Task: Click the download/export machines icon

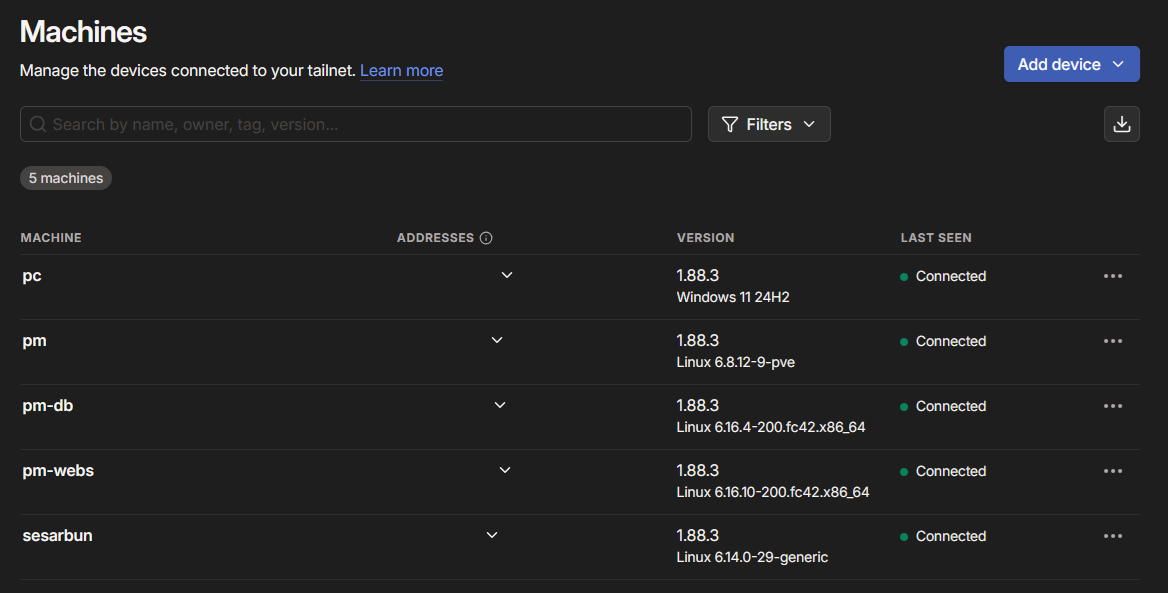Action: point(1121,124)
